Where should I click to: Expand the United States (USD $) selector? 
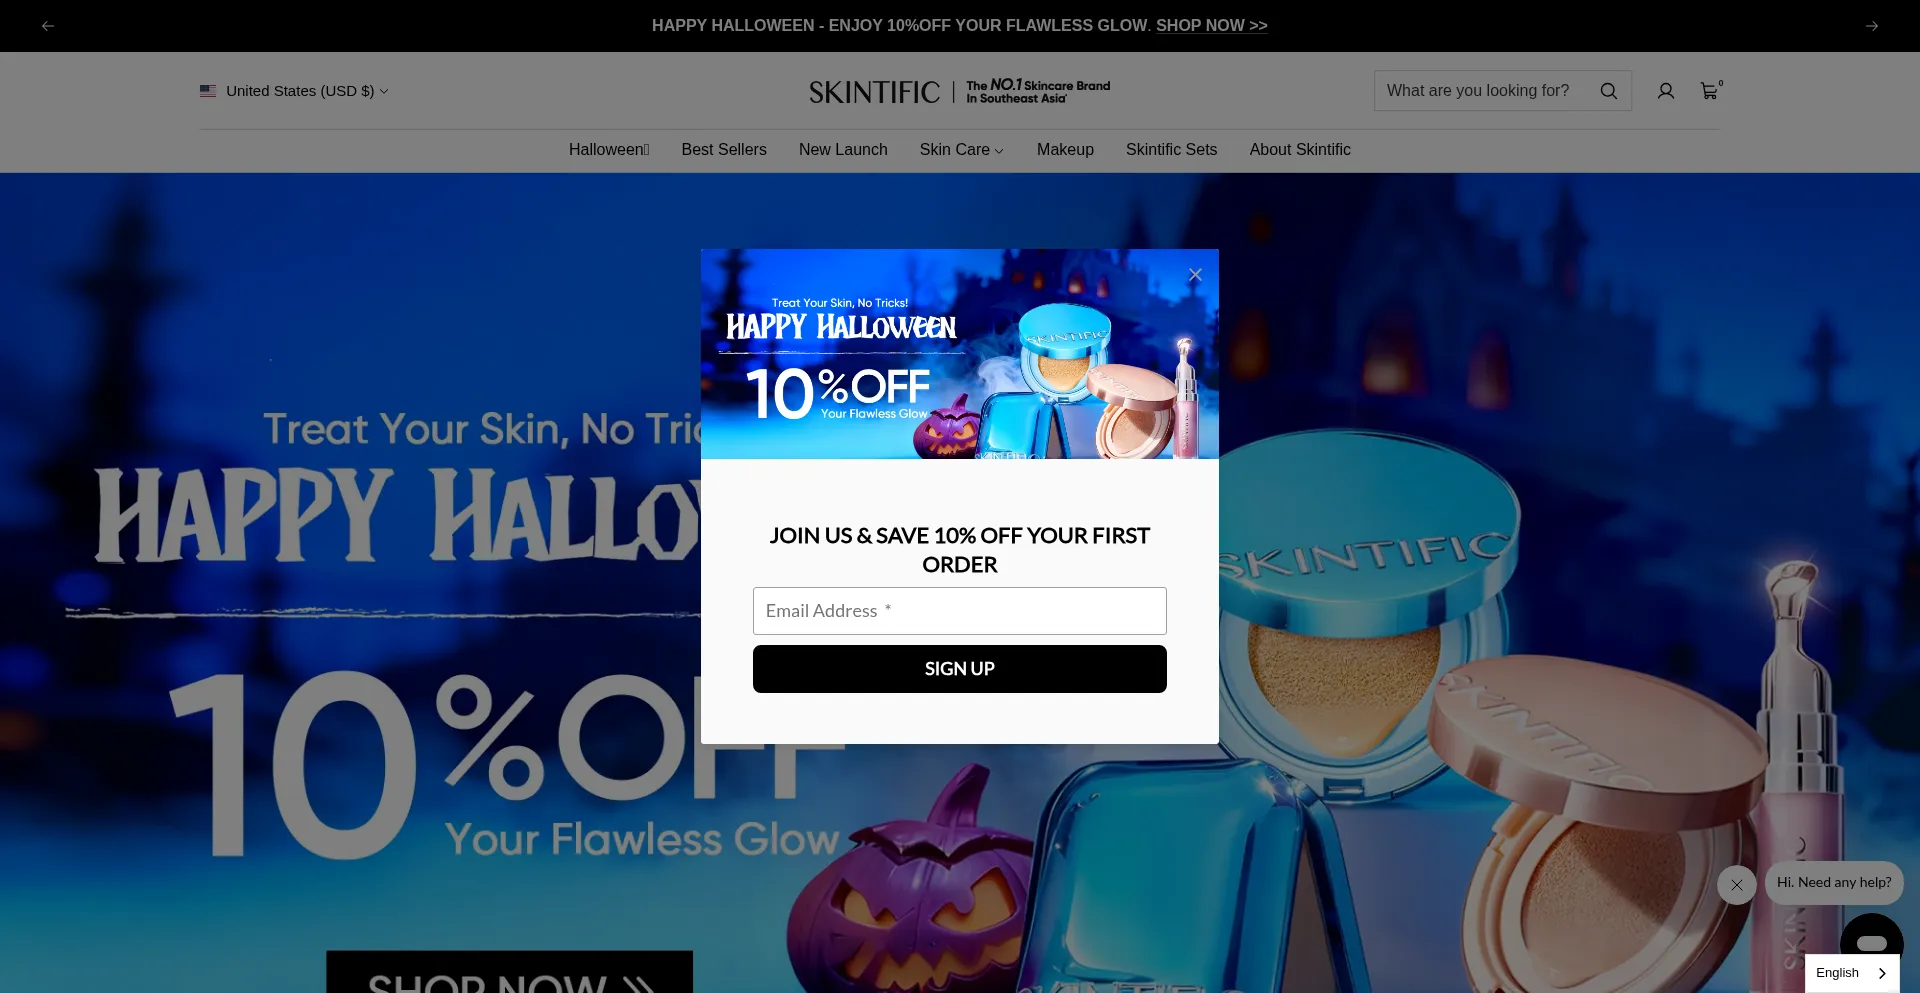pos(294,91)
